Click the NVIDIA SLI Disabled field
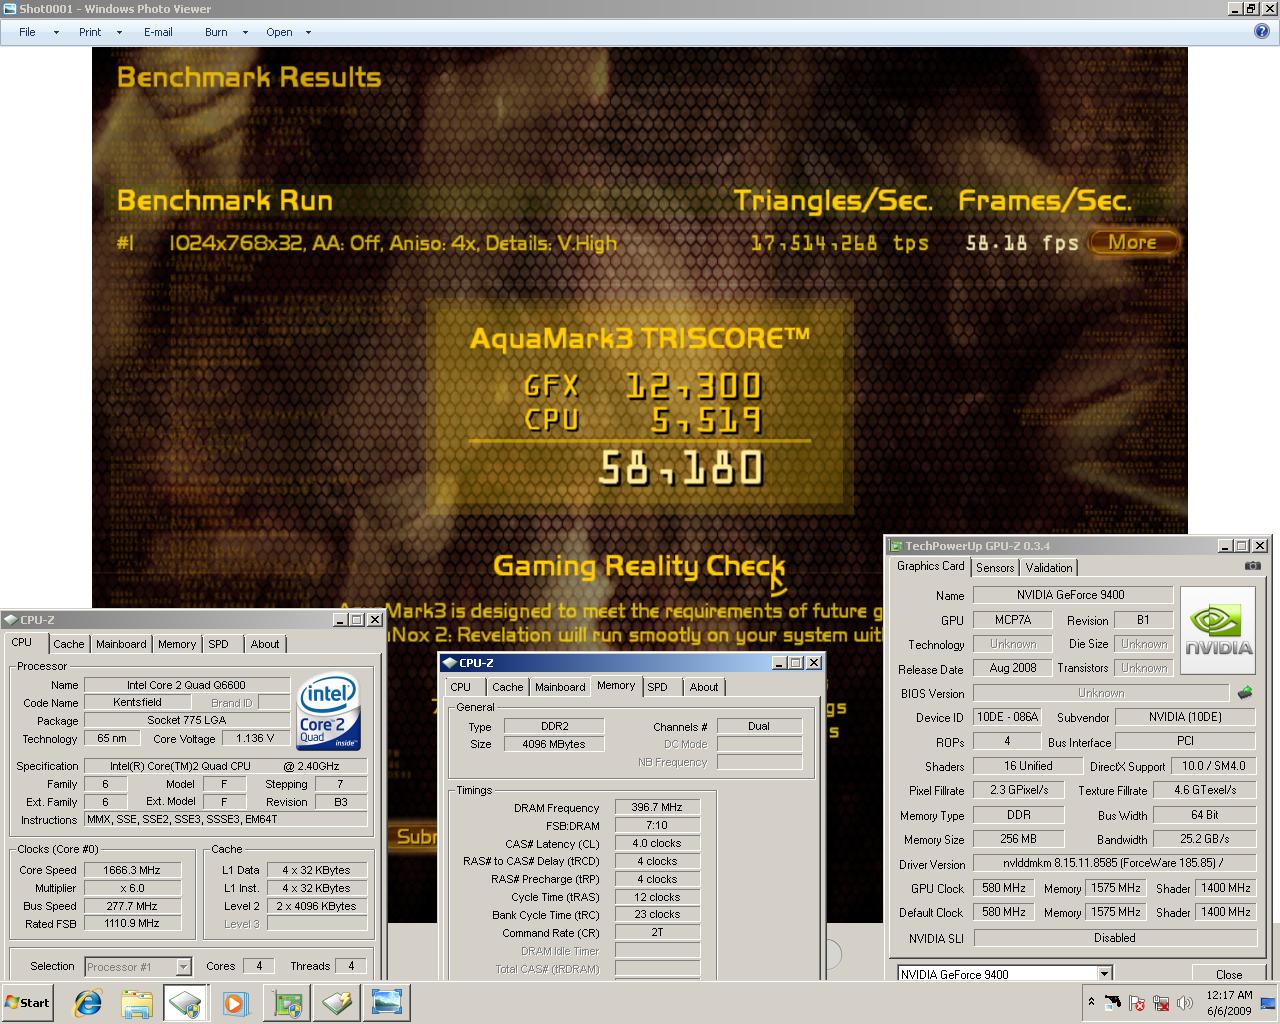 click(1115, 938)
